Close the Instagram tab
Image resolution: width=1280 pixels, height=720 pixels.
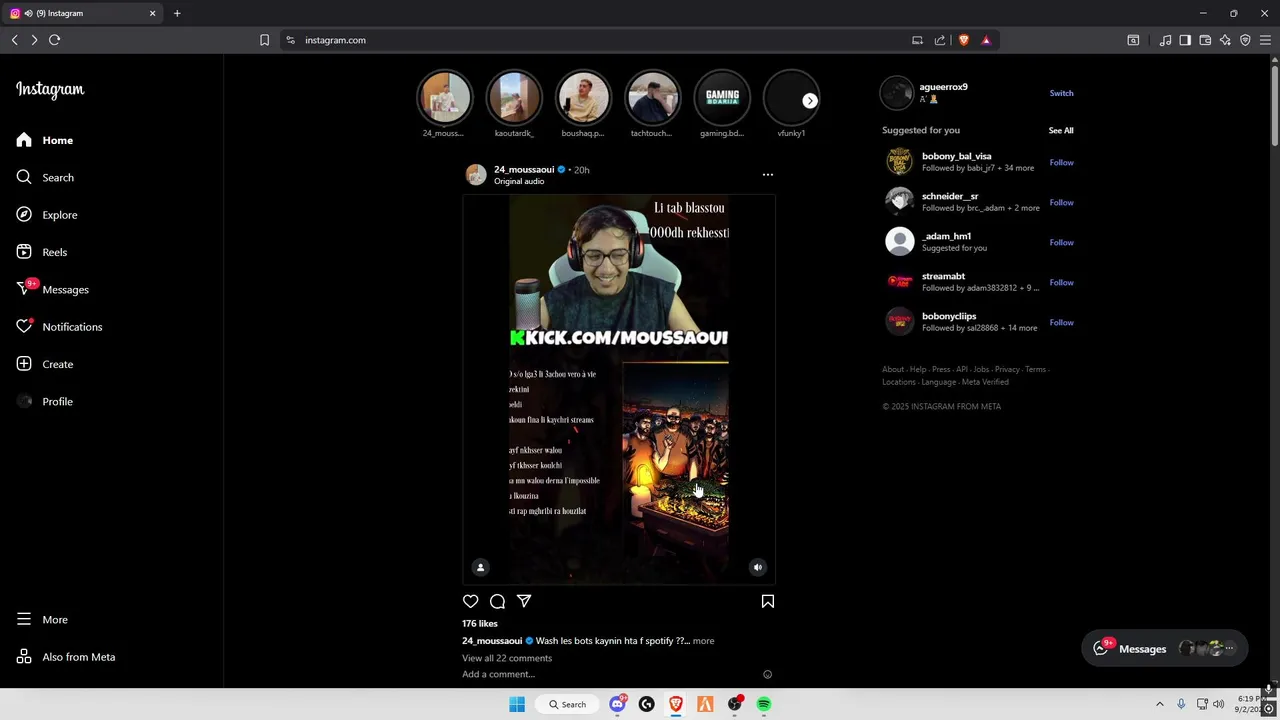(x=153, y=13)
